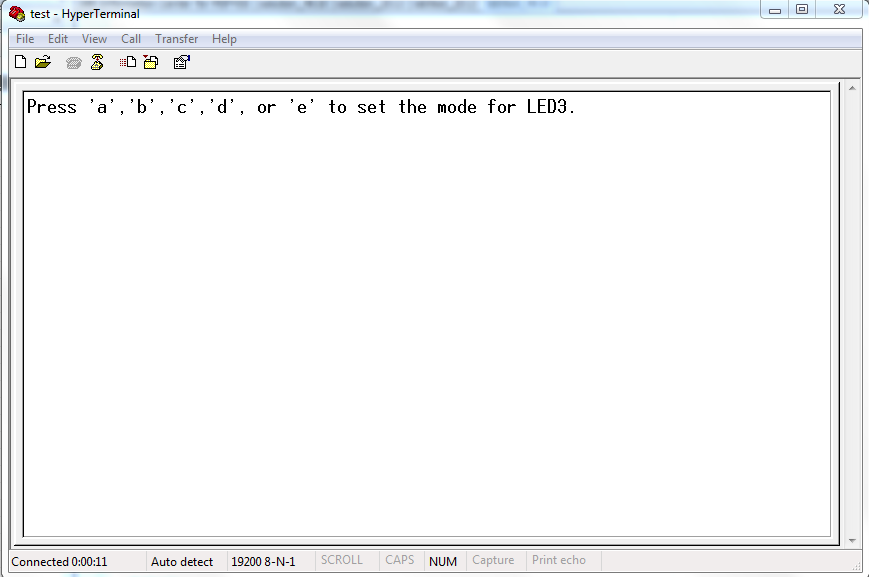Toggle the SCROLL indicator
The height and width of the screenshot is (577, 869).
pos(345,561)
